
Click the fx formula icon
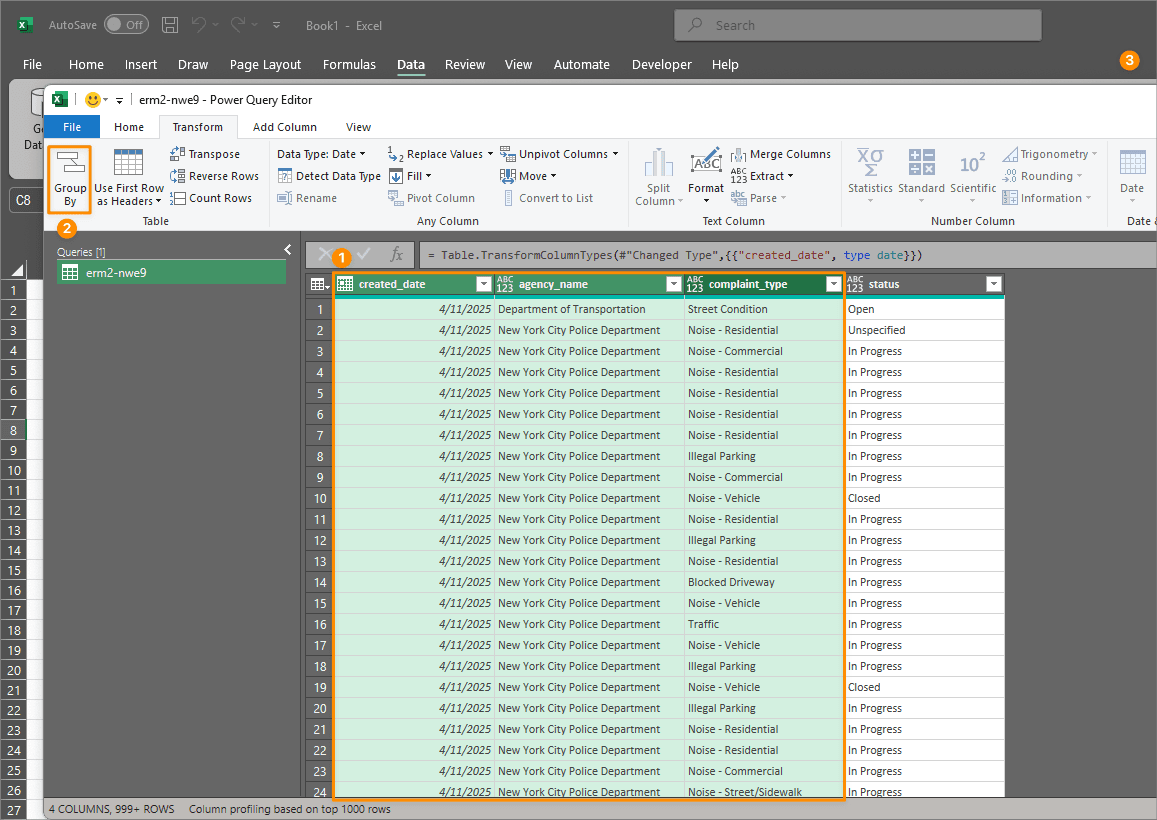(x=396, y=255)
